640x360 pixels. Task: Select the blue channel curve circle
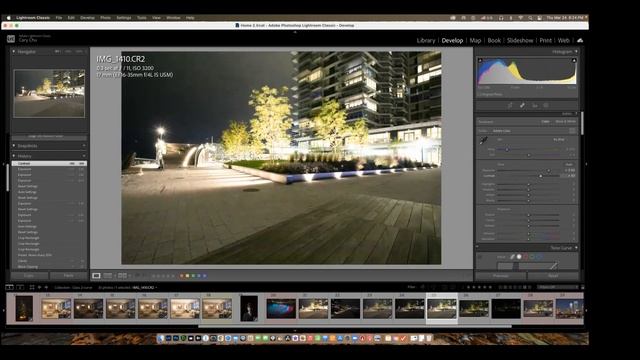pyautogui.click(x=540, y=257)
